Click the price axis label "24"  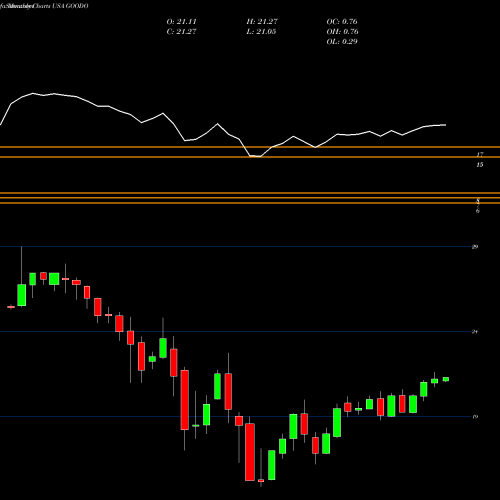click(x=475, y=332)
